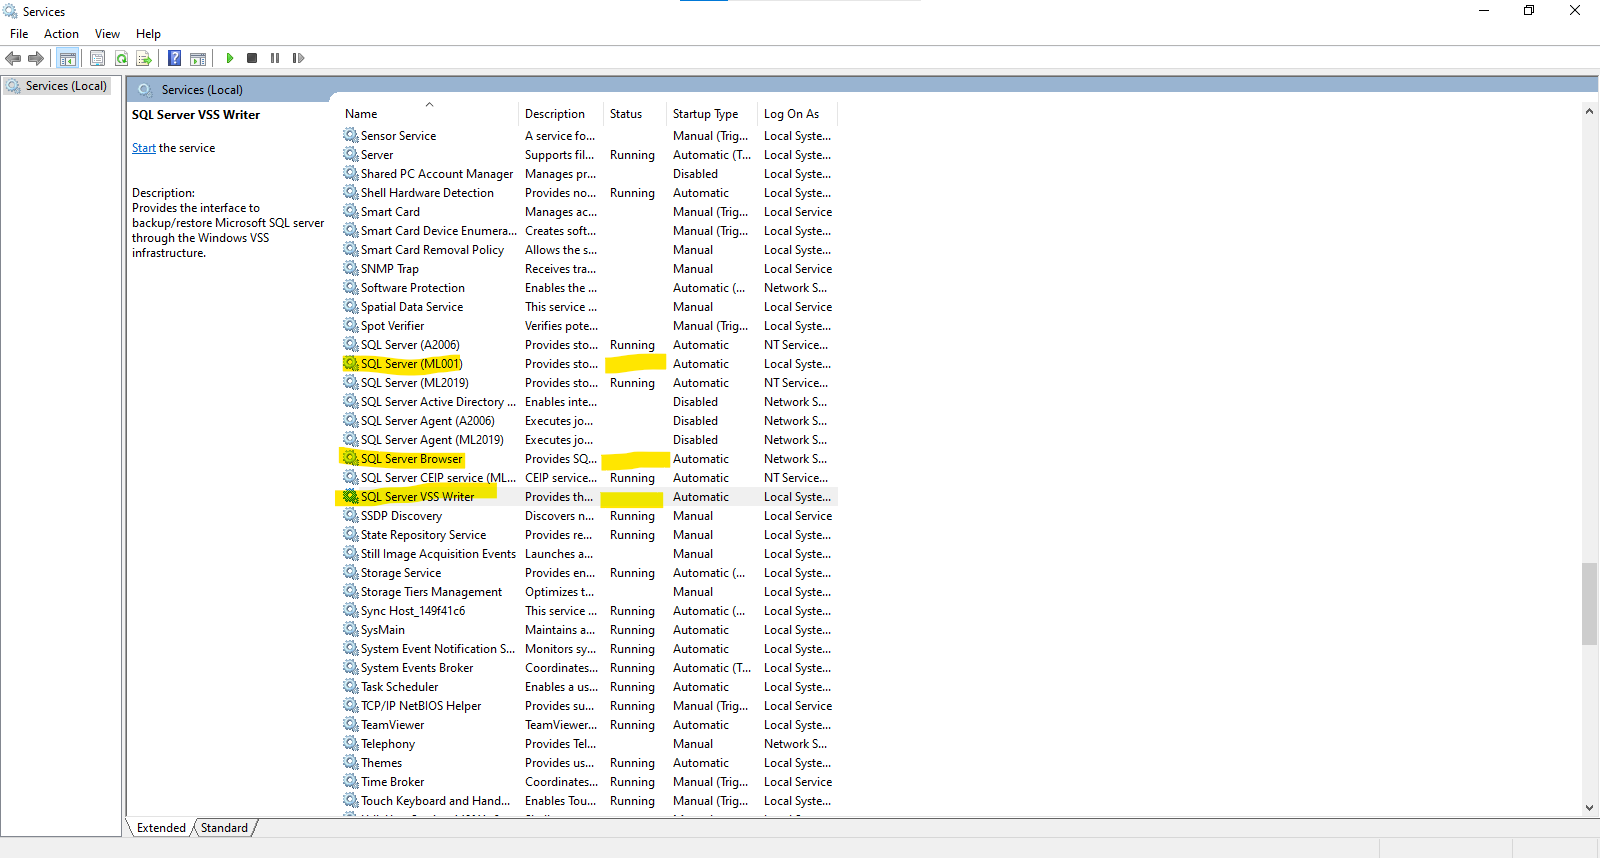Click the gear icon beside Task Scheduler

click(x=351, y=686)
